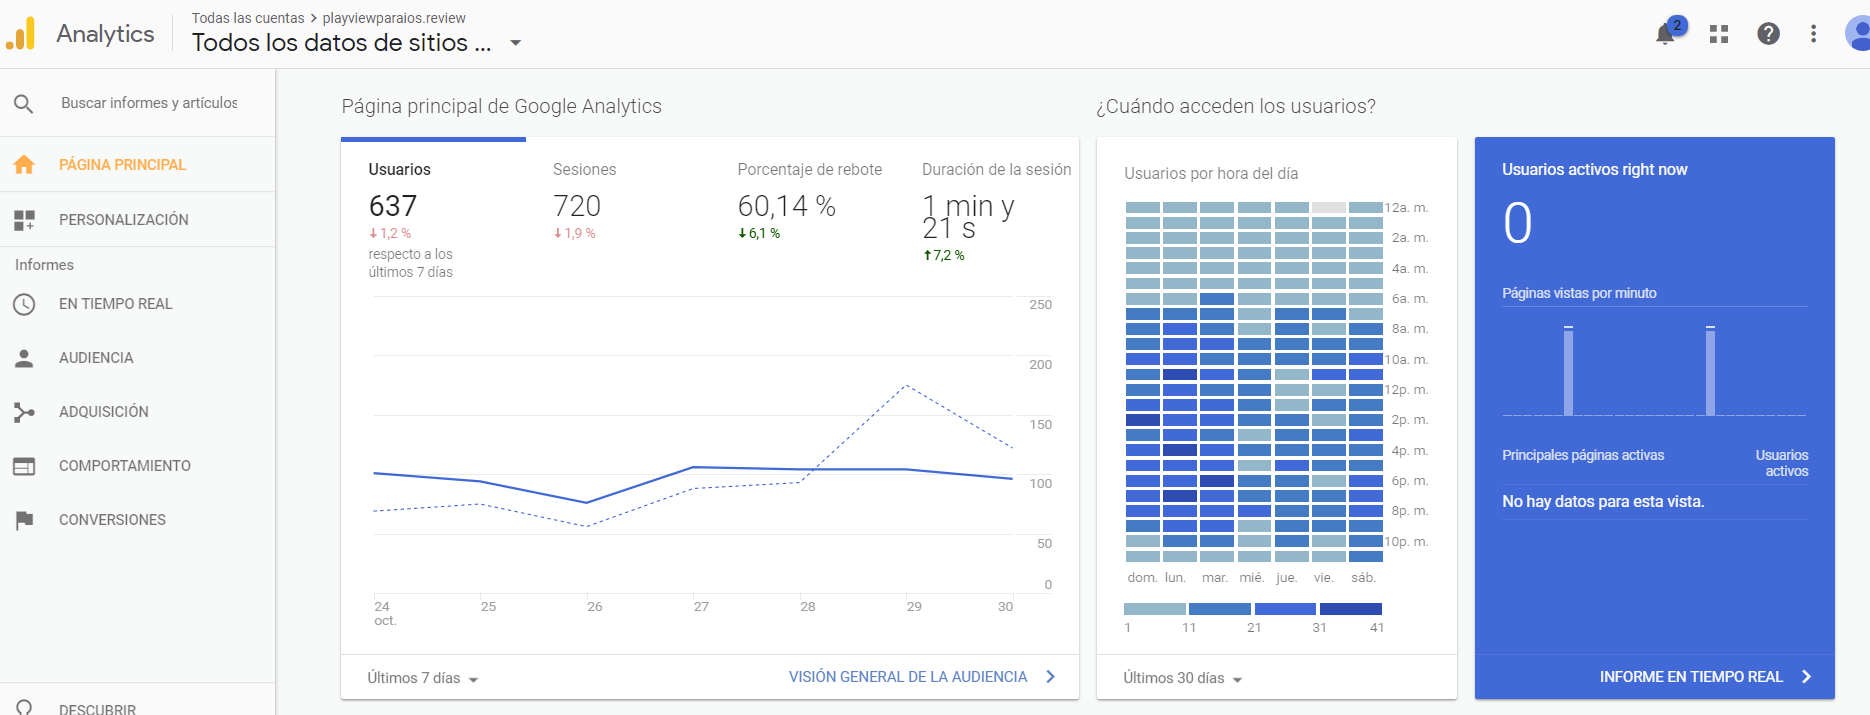Click arrow next to Visión General de la Audiencia
Viewport: 1870px width, 715px height.
click(1050, 677)
